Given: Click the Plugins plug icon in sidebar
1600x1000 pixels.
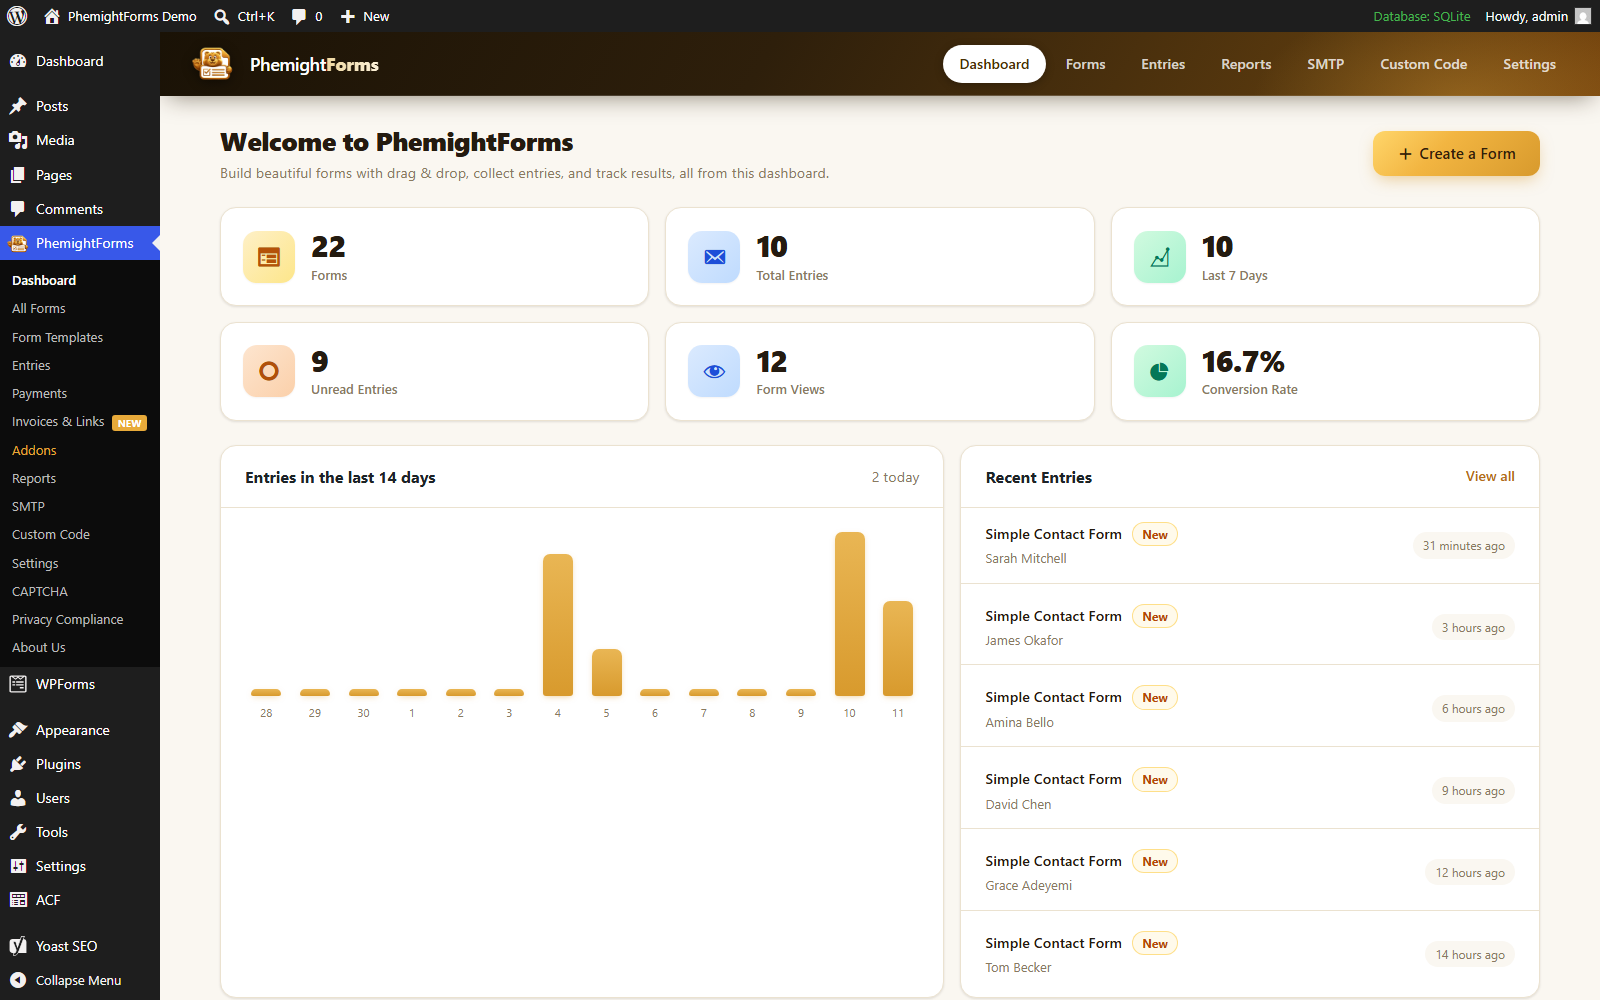Looking at the screenshot, I should point(18,764).
